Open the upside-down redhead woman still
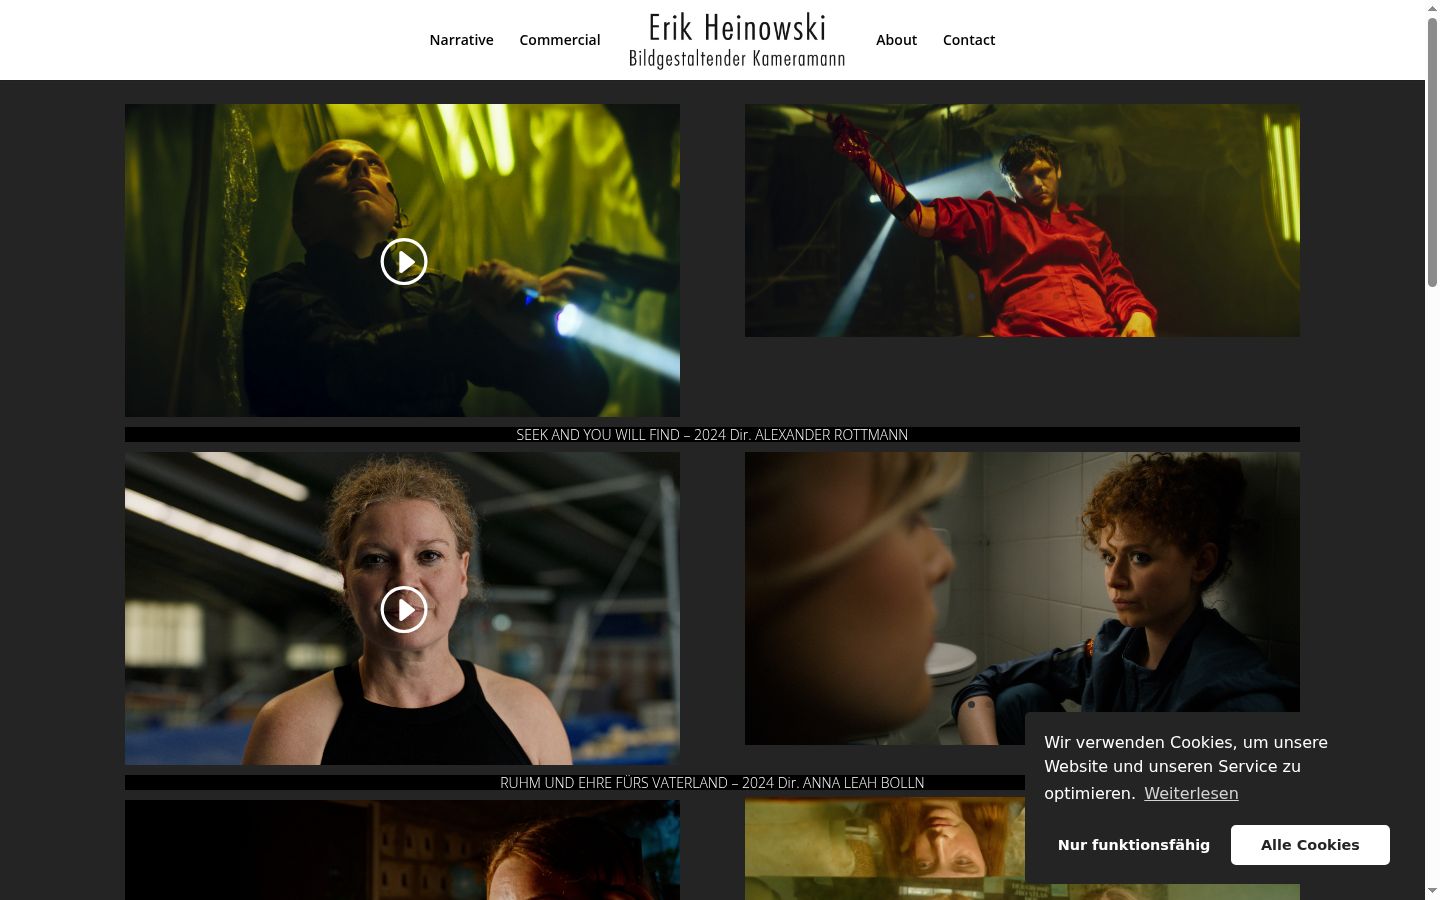This screenshot has height=900, width=1440. point(885,849)
